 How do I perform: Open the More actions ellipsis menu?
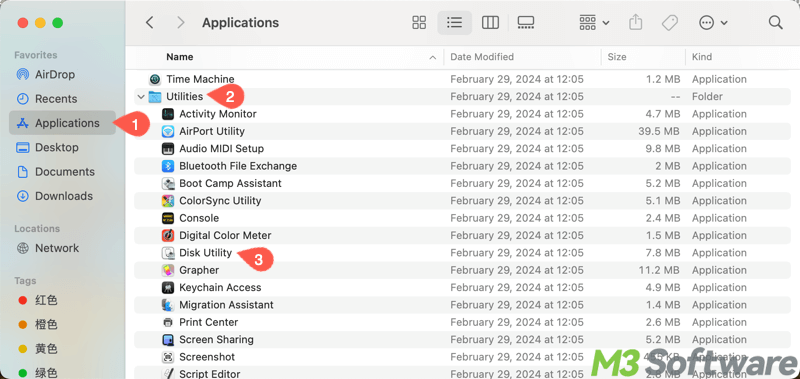[713, 22]
